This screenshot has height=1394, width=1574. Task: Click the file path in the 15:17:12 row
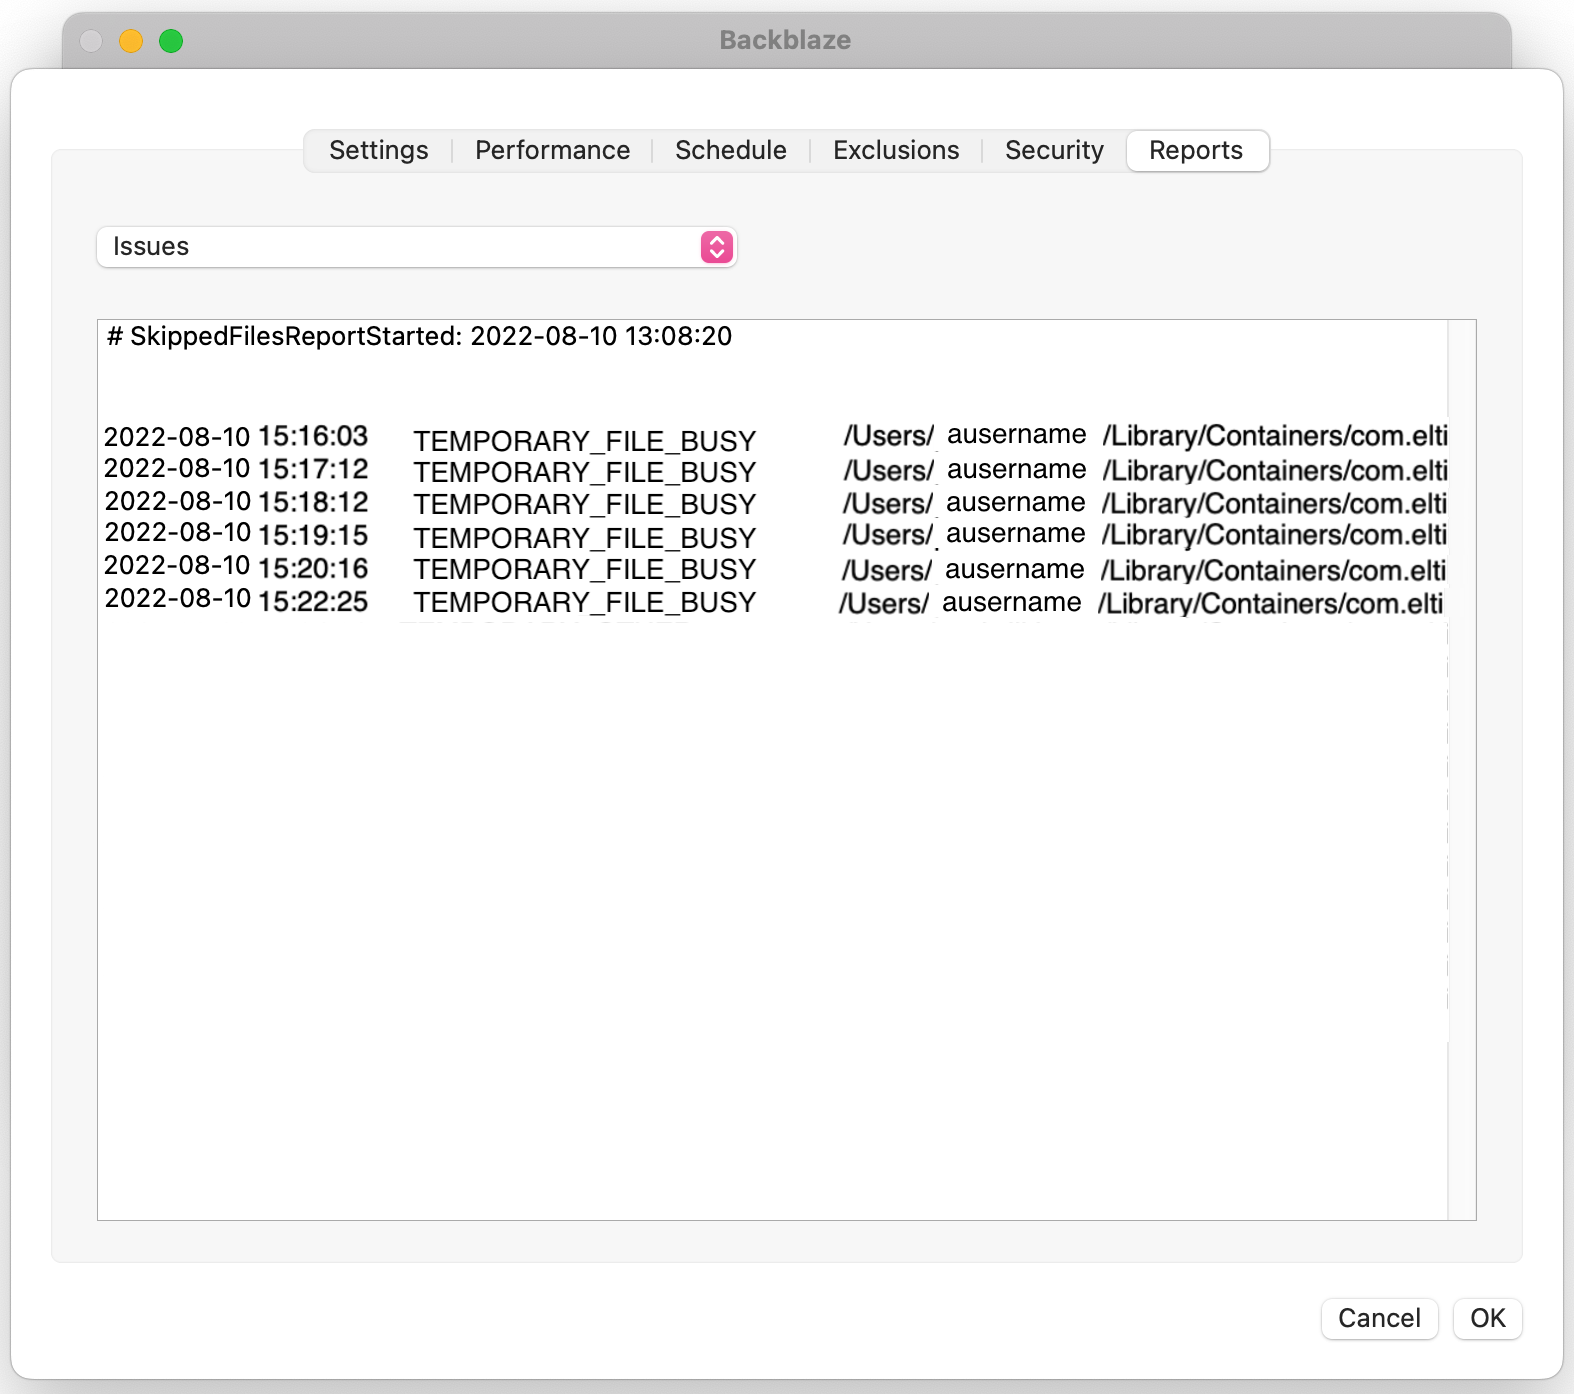pyautogui.click(x=1145, y=470)
